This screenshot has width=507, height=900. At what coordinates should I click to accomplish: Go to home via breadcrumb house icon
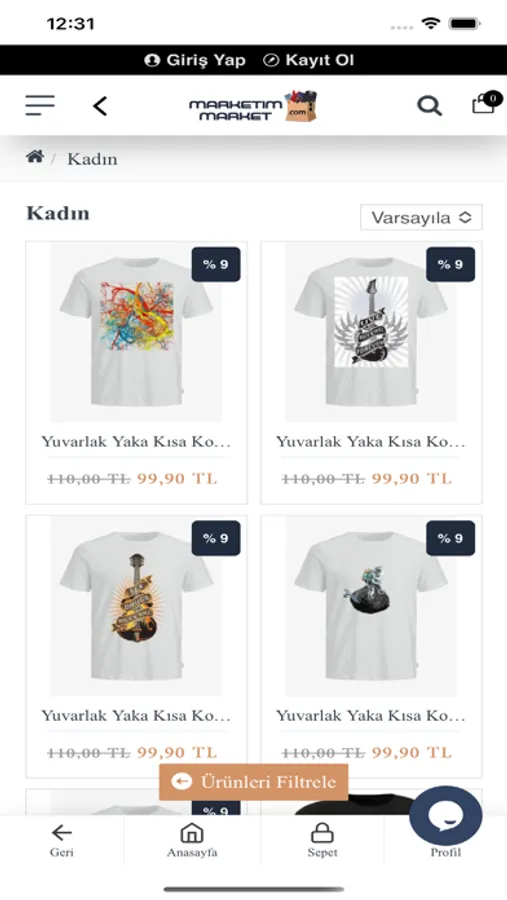(x=35, y=157)
